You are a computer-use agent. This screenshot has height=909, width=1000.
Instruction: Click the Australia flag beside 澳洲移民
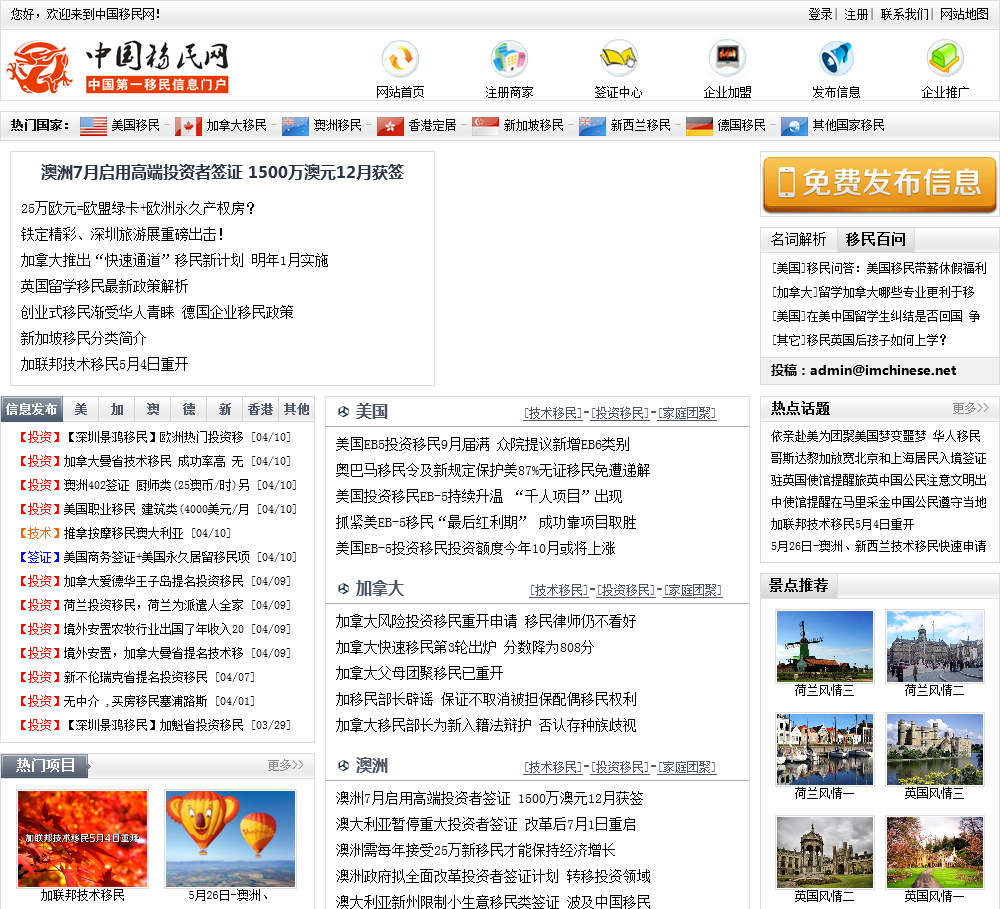click(x=295, y=126)
